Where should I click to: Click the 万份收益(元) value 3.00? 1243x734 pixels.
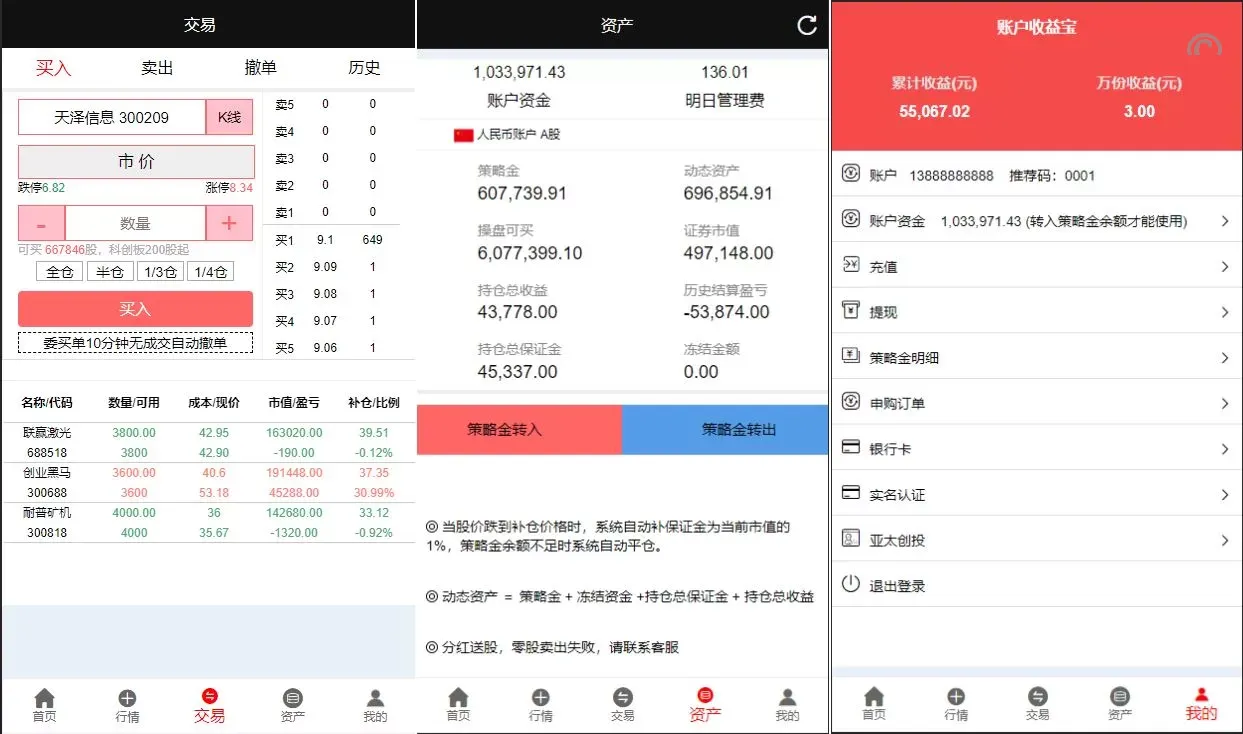pos(1139,111)
